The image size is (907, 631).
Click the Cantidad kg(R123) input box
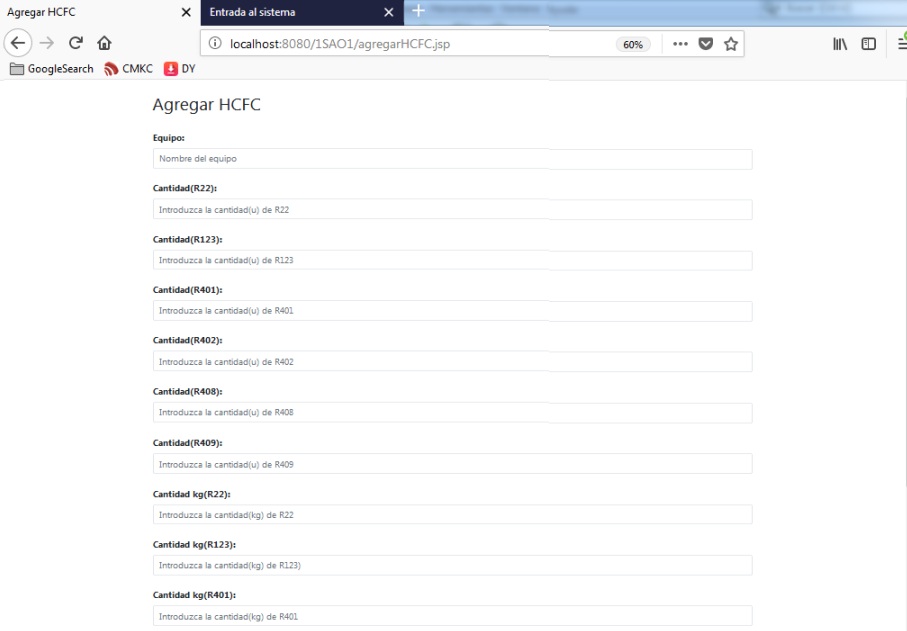[x=452, y=566]
